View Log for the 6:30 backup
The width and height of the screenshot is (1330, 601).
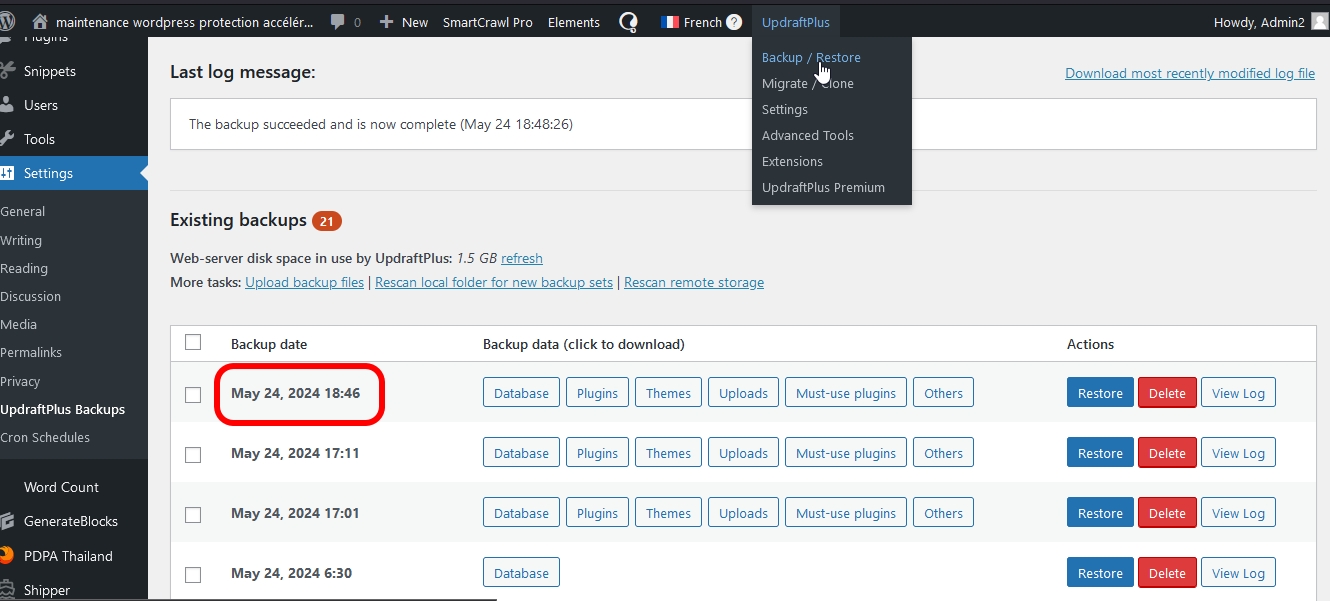[1238, 573]
